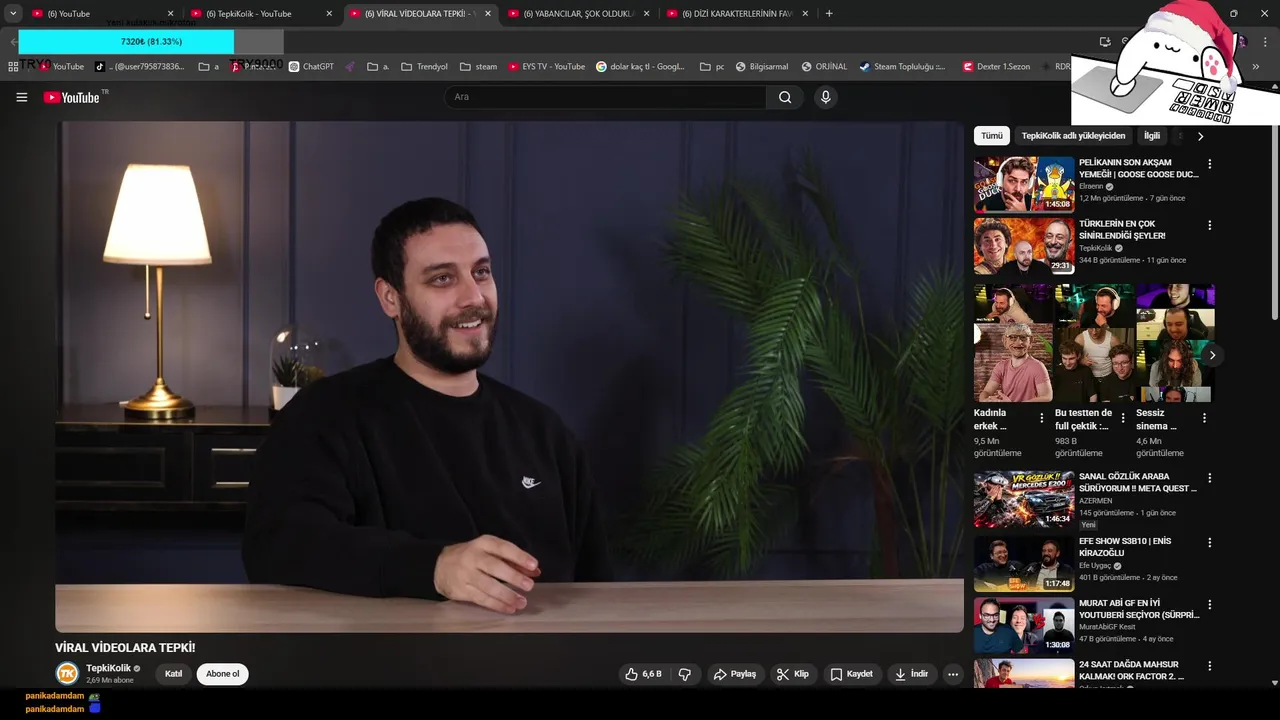Open options for EFE SHOW S3B10 video
This screenshot has height=720, width=1280.
click(x=1209, y=543)
